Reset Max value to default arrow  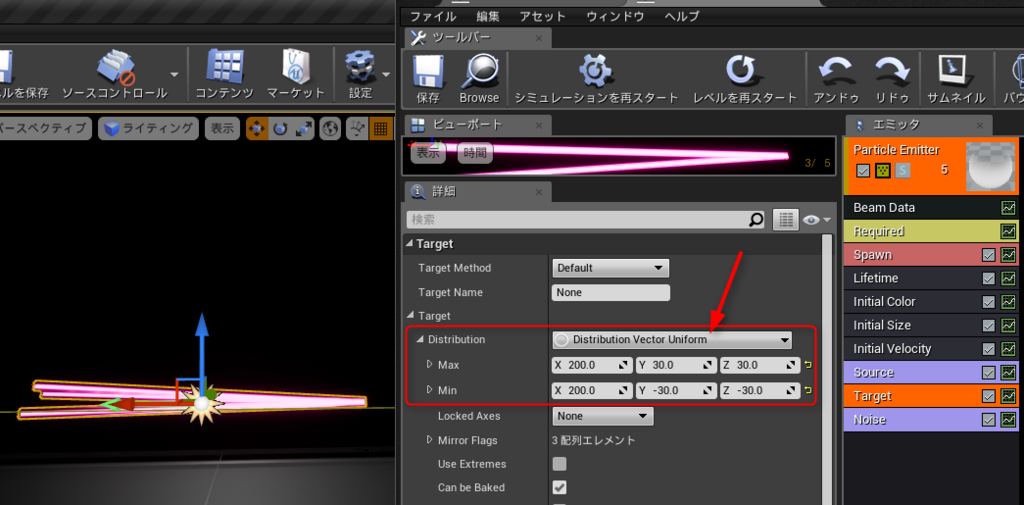808,365
